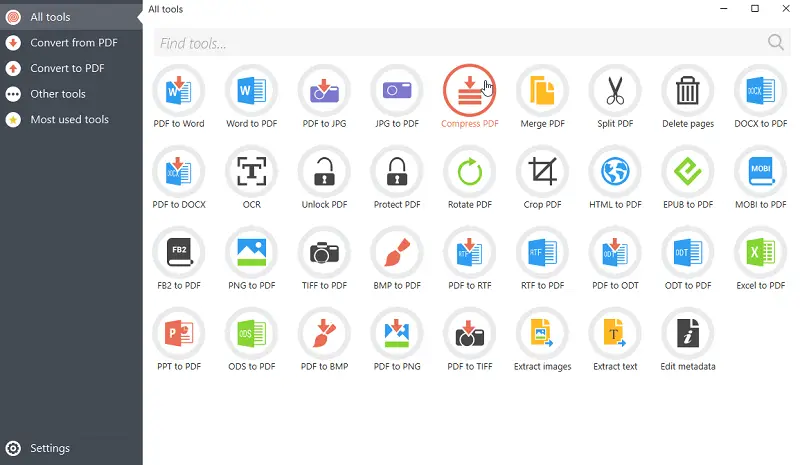Minimize the application window

723,8
